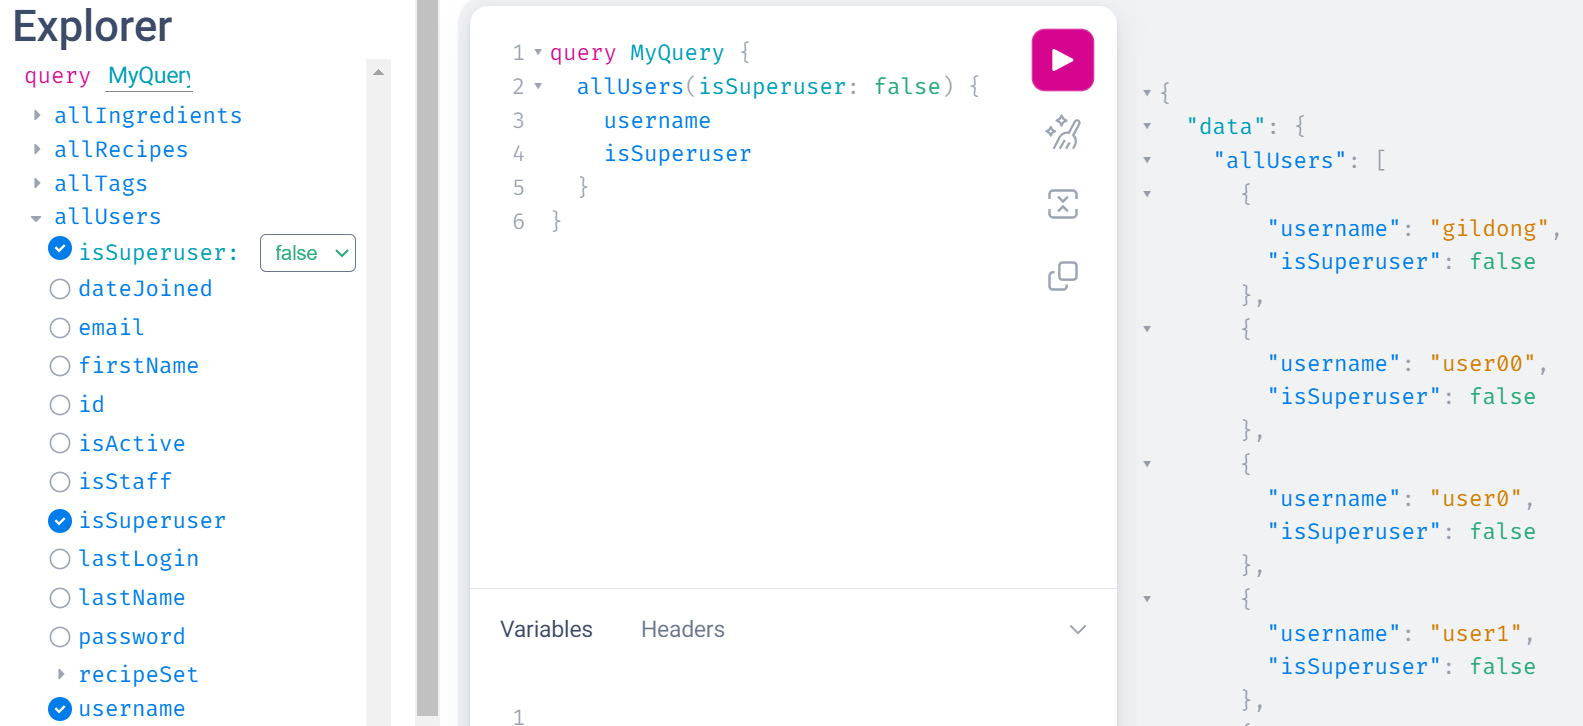Viewport: 1583px width, 726px height.
Task: Click the prettify query icon
Action: pos(1062,133)
